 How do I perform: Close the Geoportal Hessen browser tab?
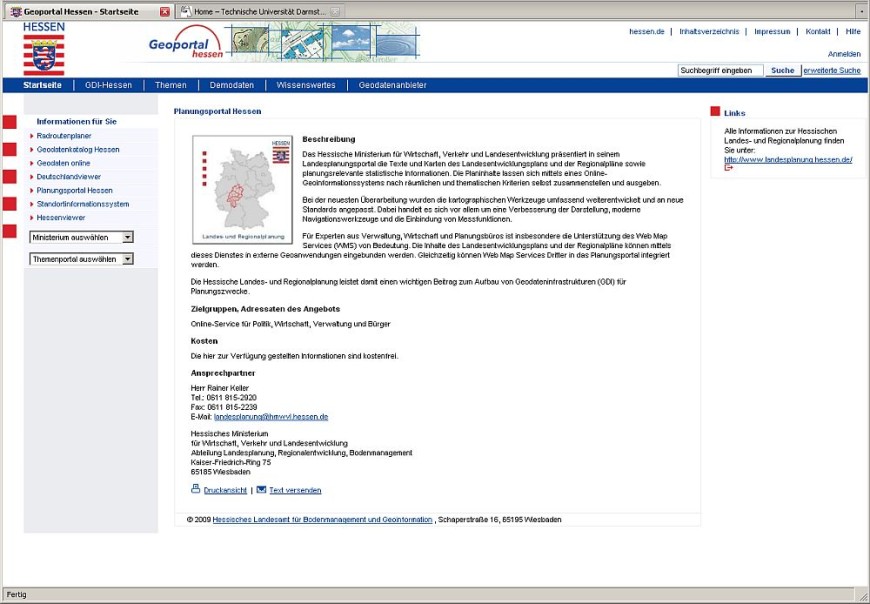point(165,12)
